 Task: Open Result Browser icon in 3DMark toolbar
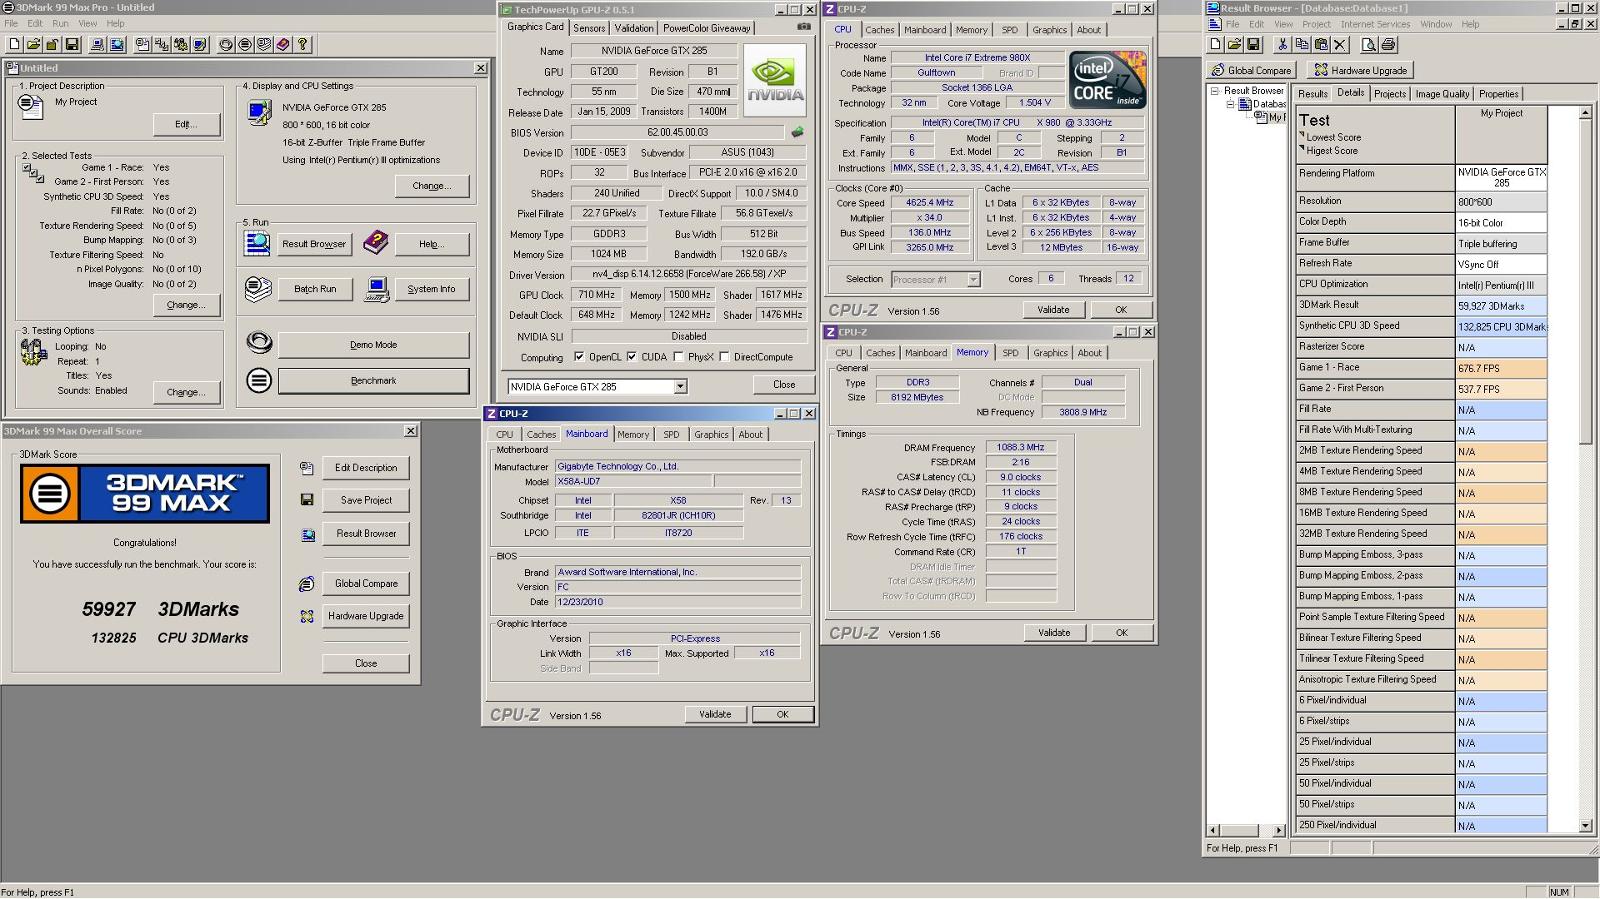[117, 44]
